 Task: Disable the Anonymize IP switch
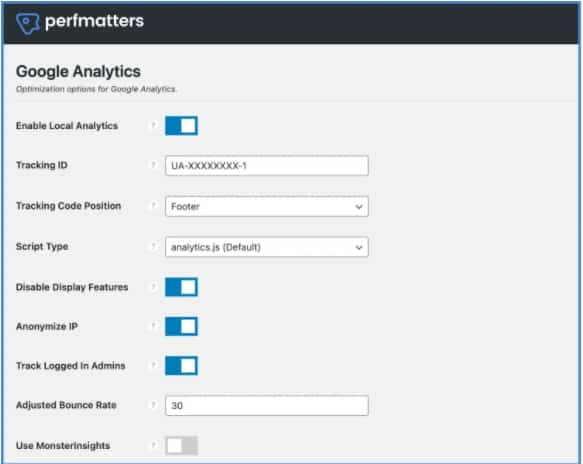point(181,326)
